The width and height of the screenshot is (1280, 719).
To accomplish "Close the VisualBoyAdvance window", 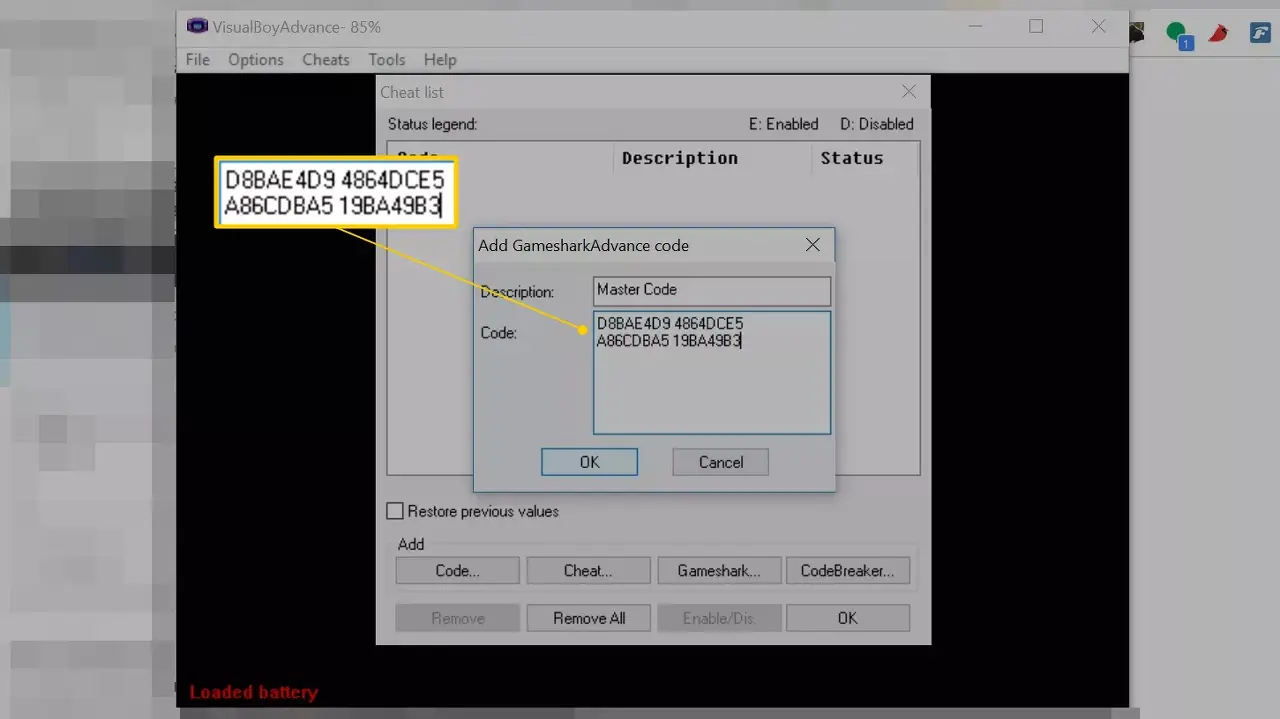I will (1098, 27).
